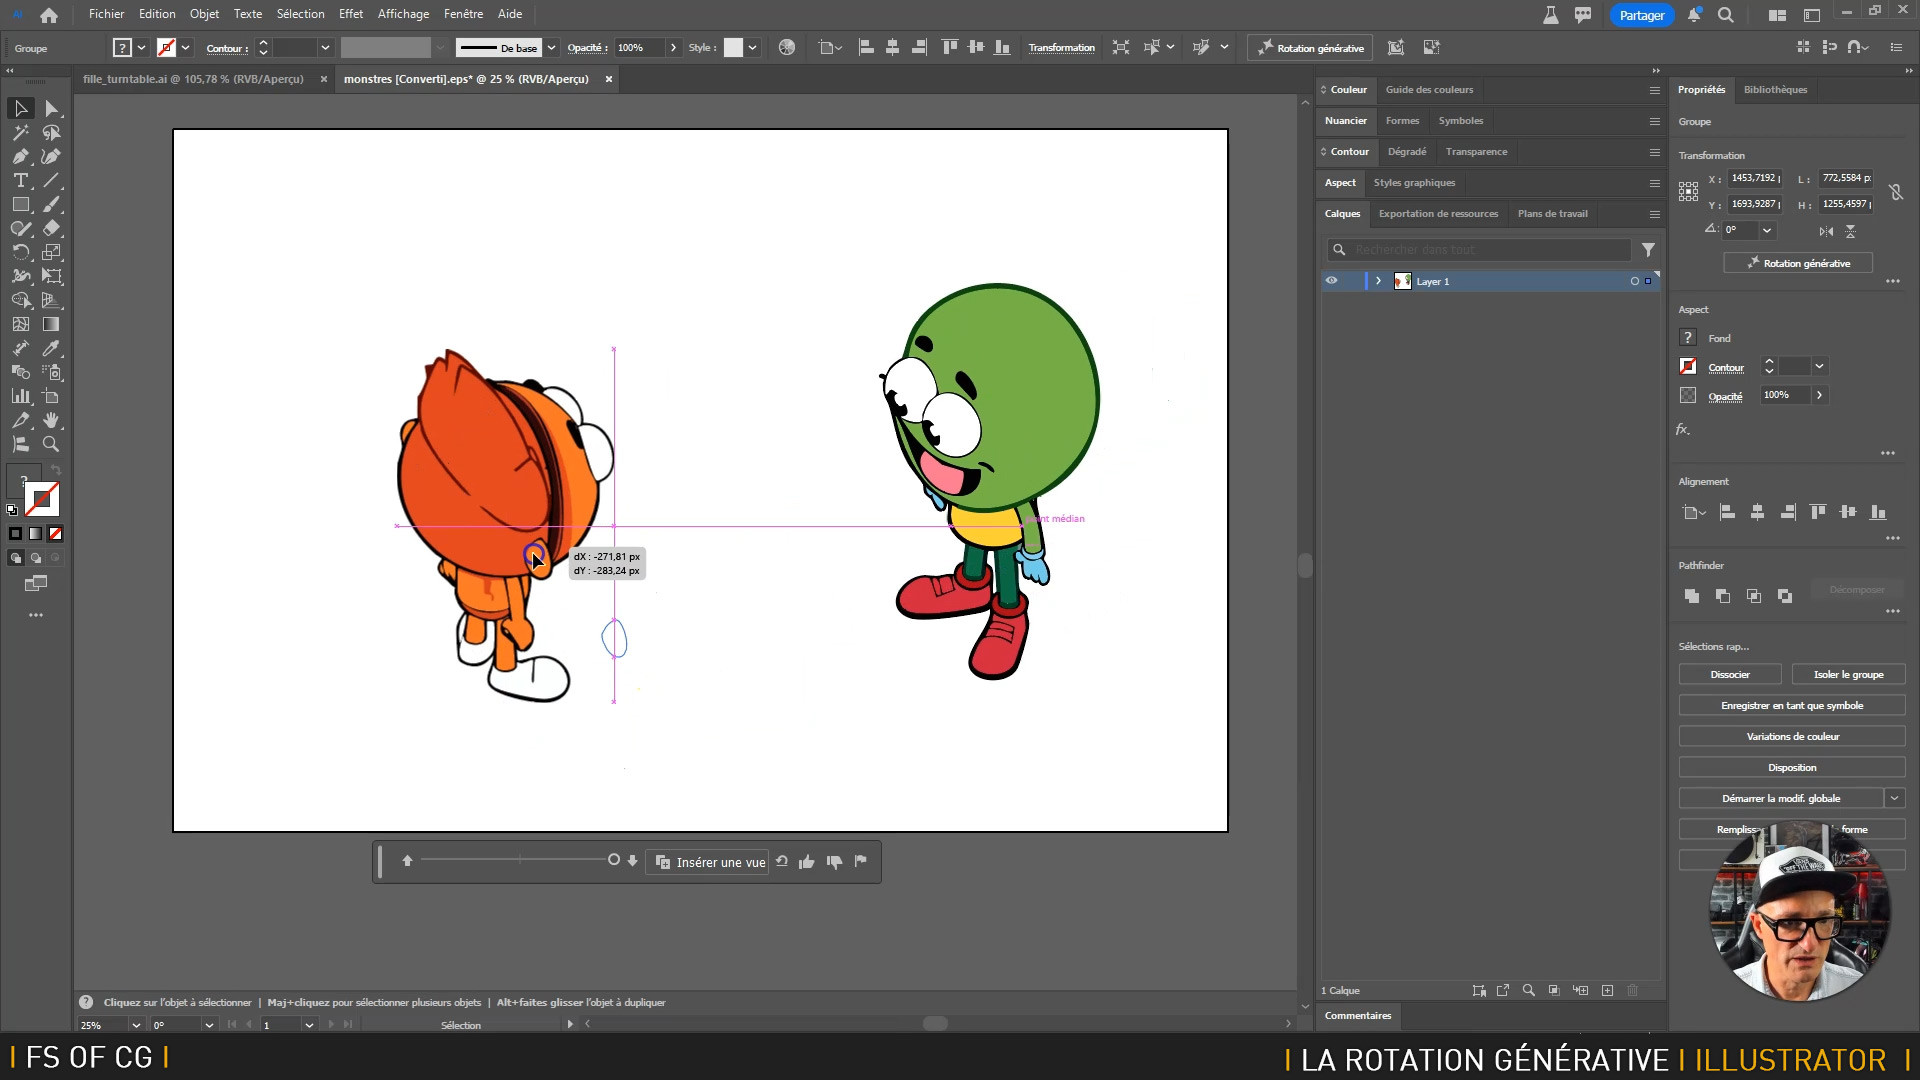The height and width of the screenshot is (1080, 1920).
Task: Click the Dissocier button
Action: [x=1730, y=675]
